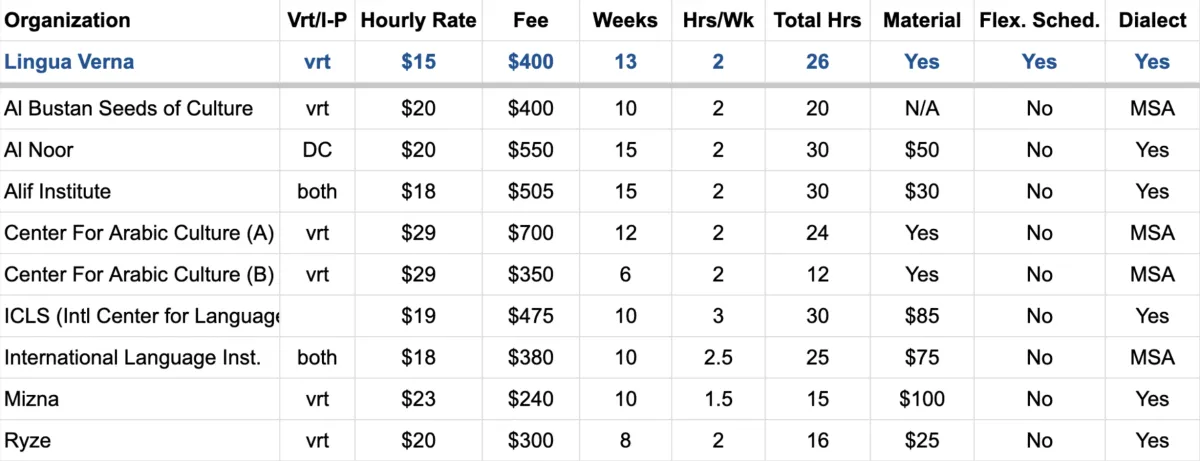This screenshot has width=1200, height=461.
Task: Select the Organization column header
Action: click(x=140, y=20)
